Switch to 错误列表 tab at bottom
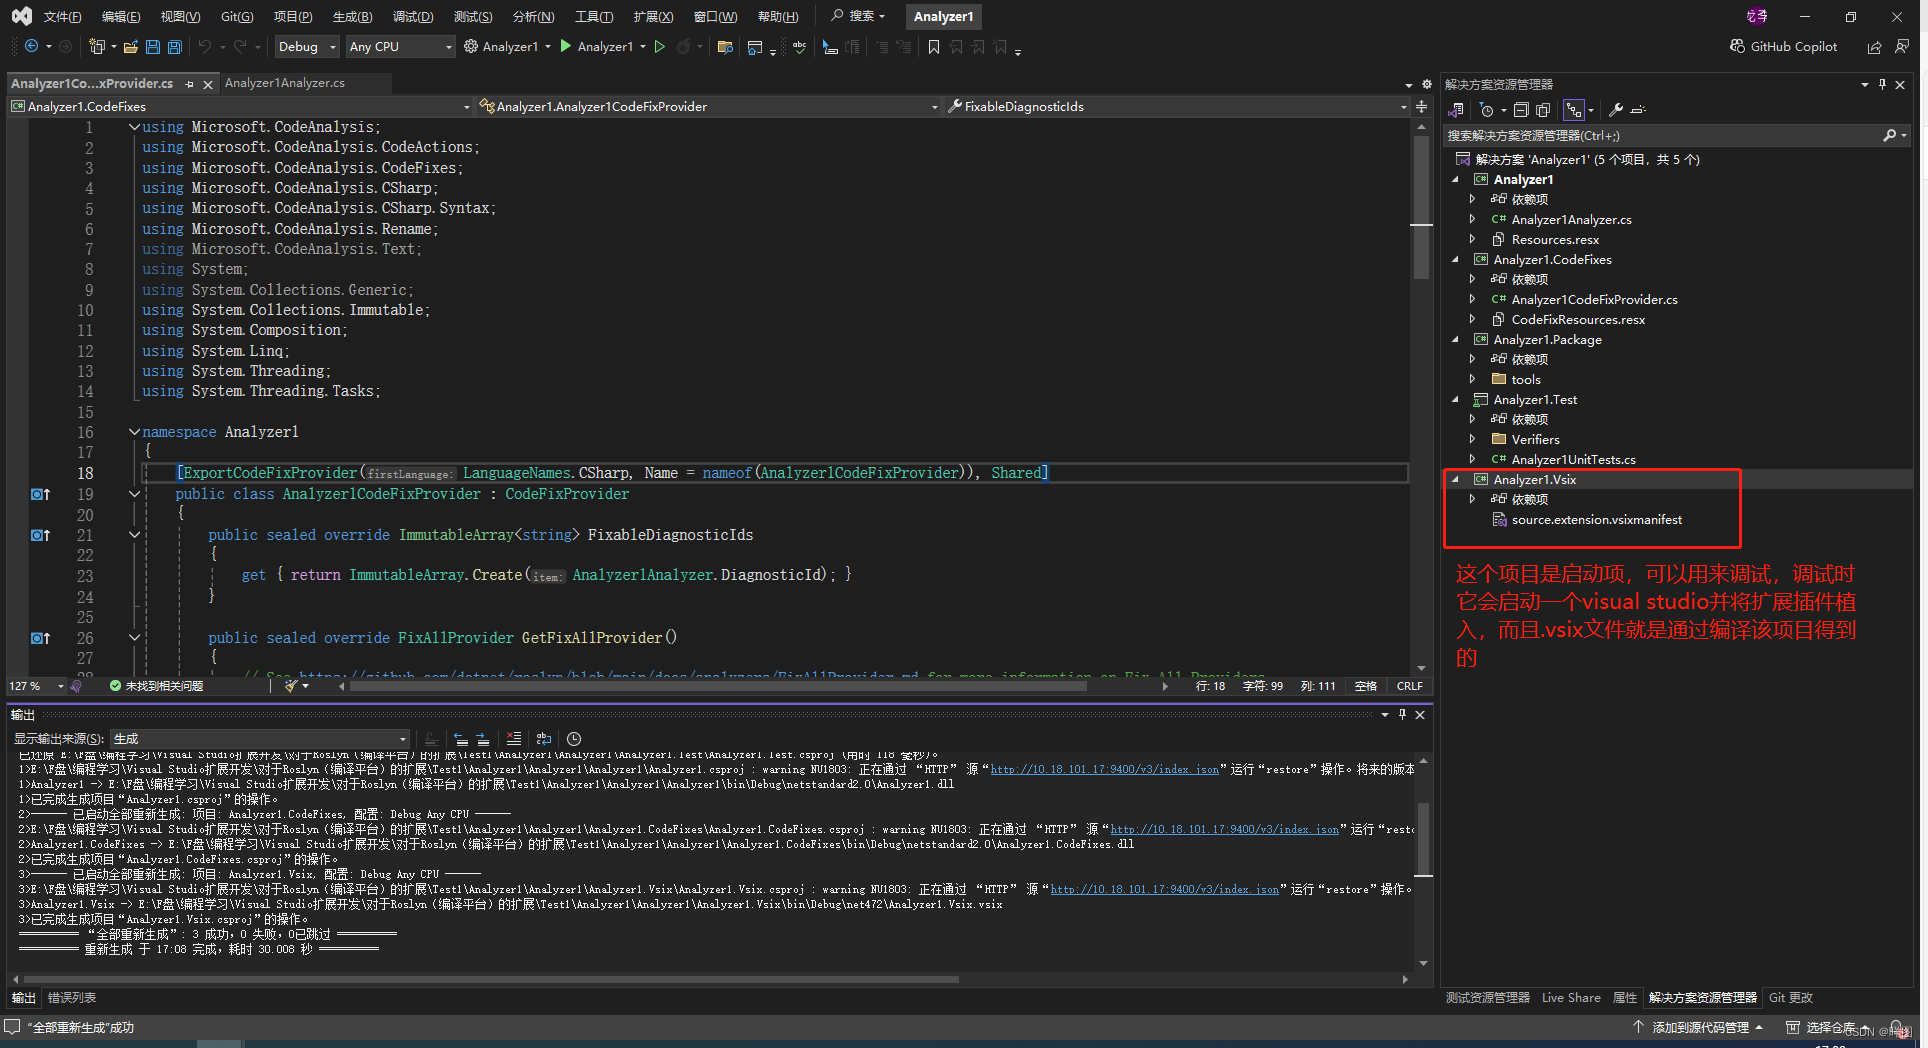The height and width of the screenshot is (1048, 1928). coord(72,998)
